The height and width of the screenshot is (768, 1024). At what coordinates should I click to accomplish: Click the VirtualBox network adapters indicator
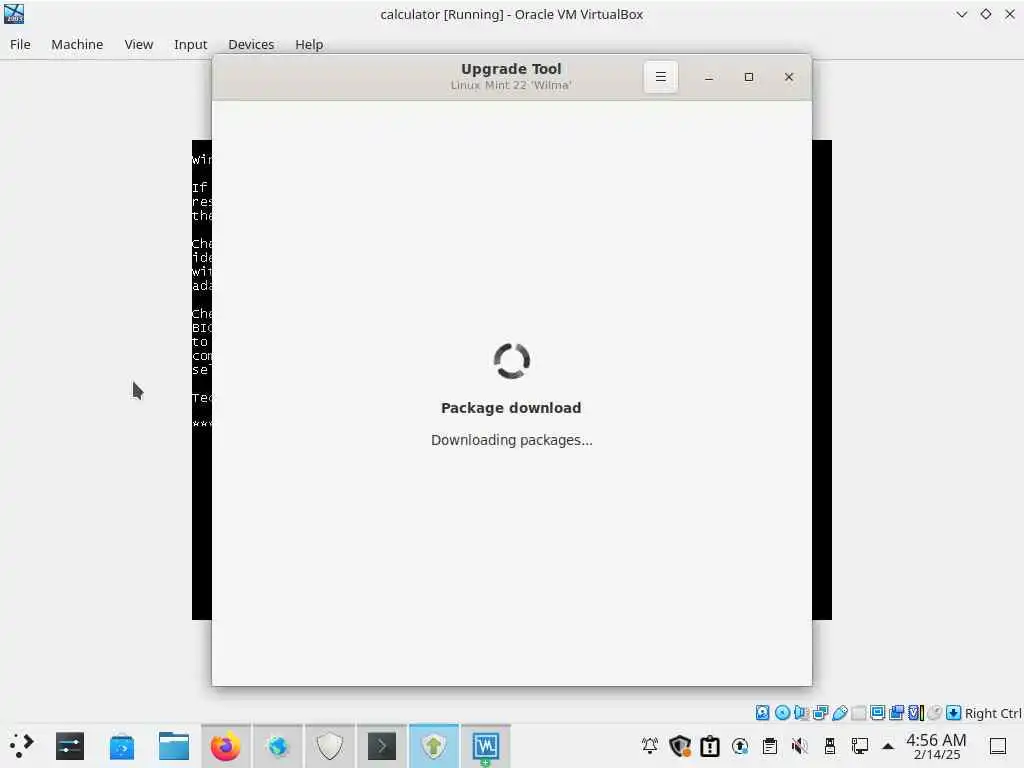(821, 712)
